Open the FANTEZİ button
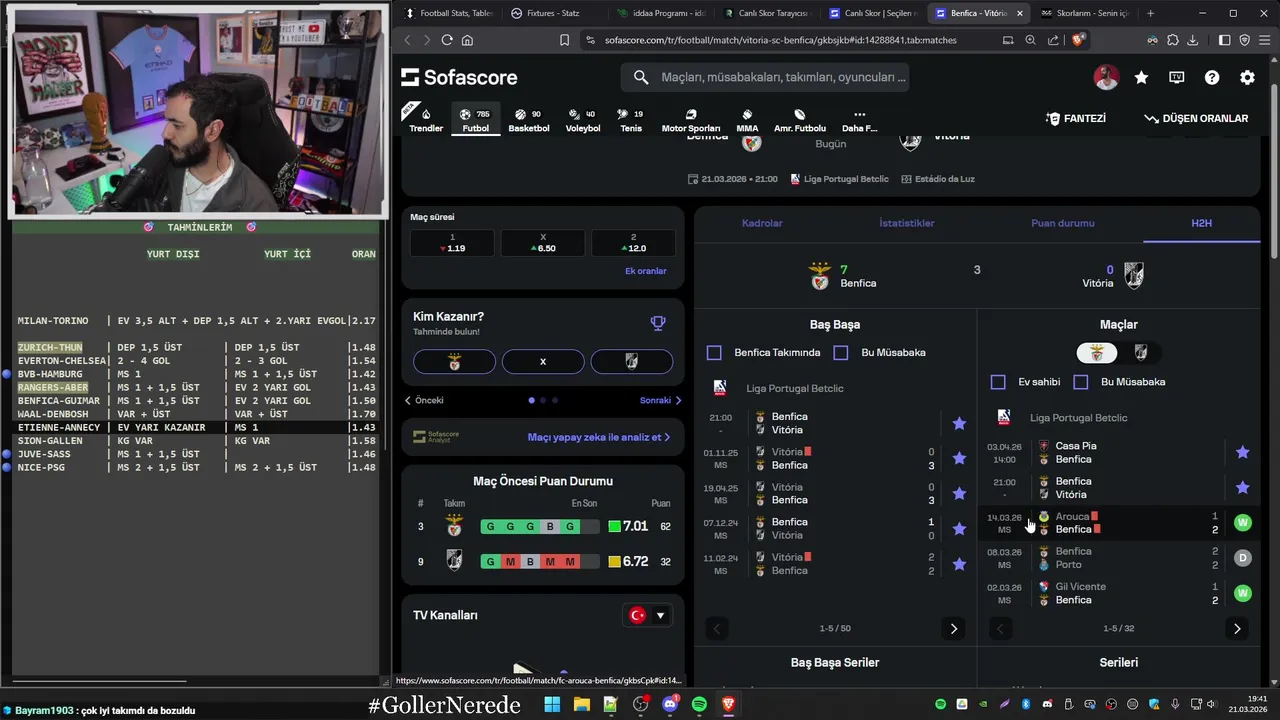This screenshot has height=720, width=1280. click(x=1076, y=118)
